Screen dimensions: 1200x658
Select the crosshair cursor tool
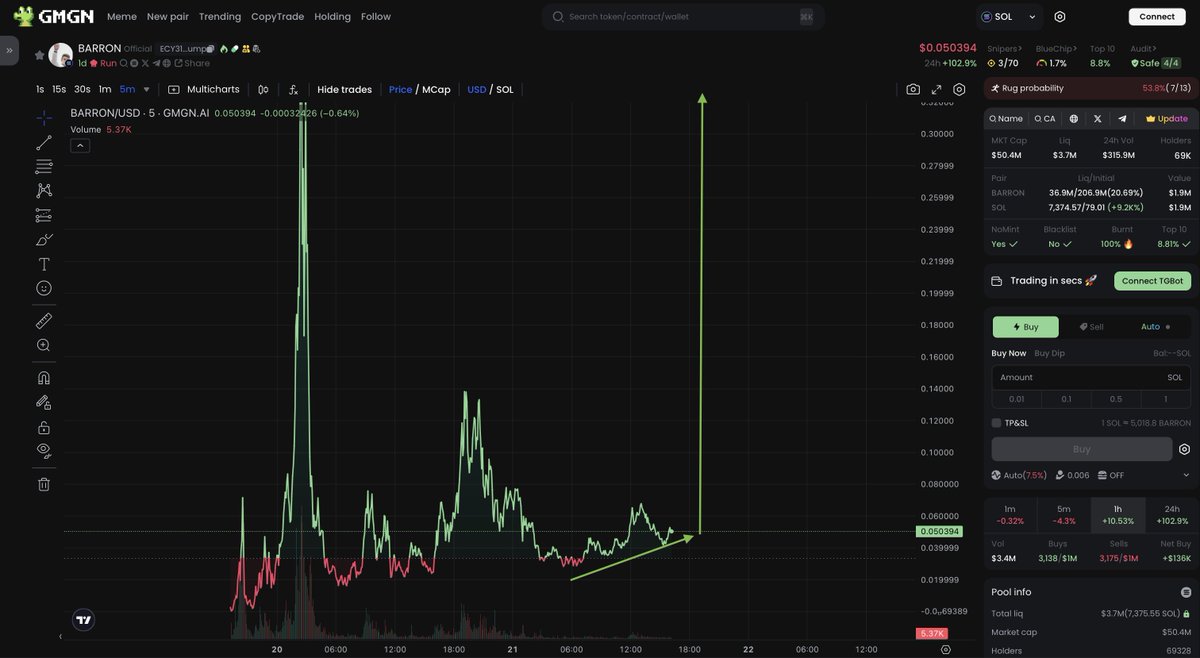pos(44,118)
